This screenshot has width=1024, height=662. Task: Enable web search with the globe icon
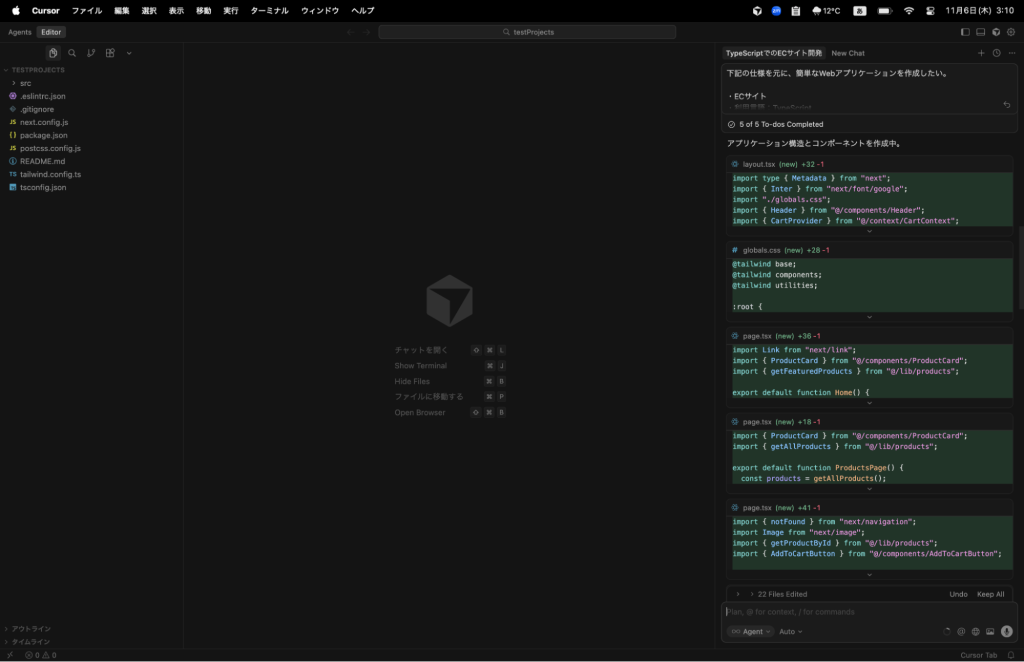click(976, 631)
